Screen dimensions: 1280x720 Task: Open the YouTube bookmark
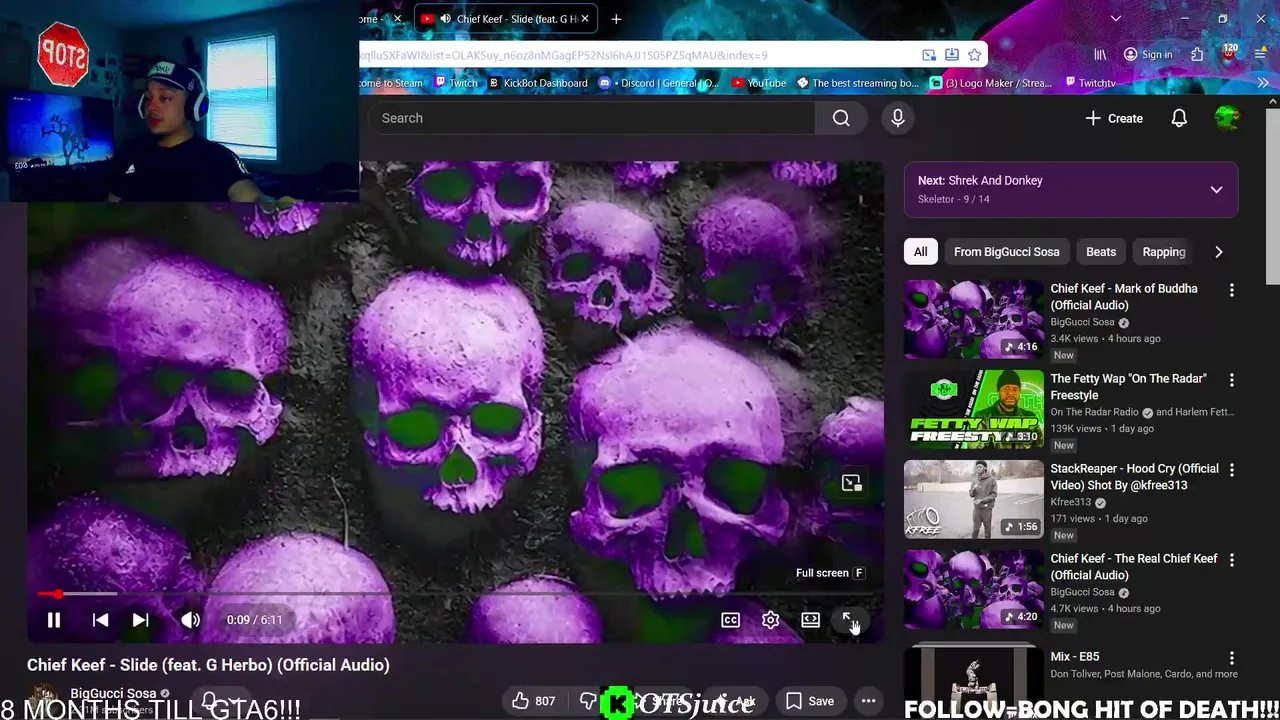[x=758, y=83]
